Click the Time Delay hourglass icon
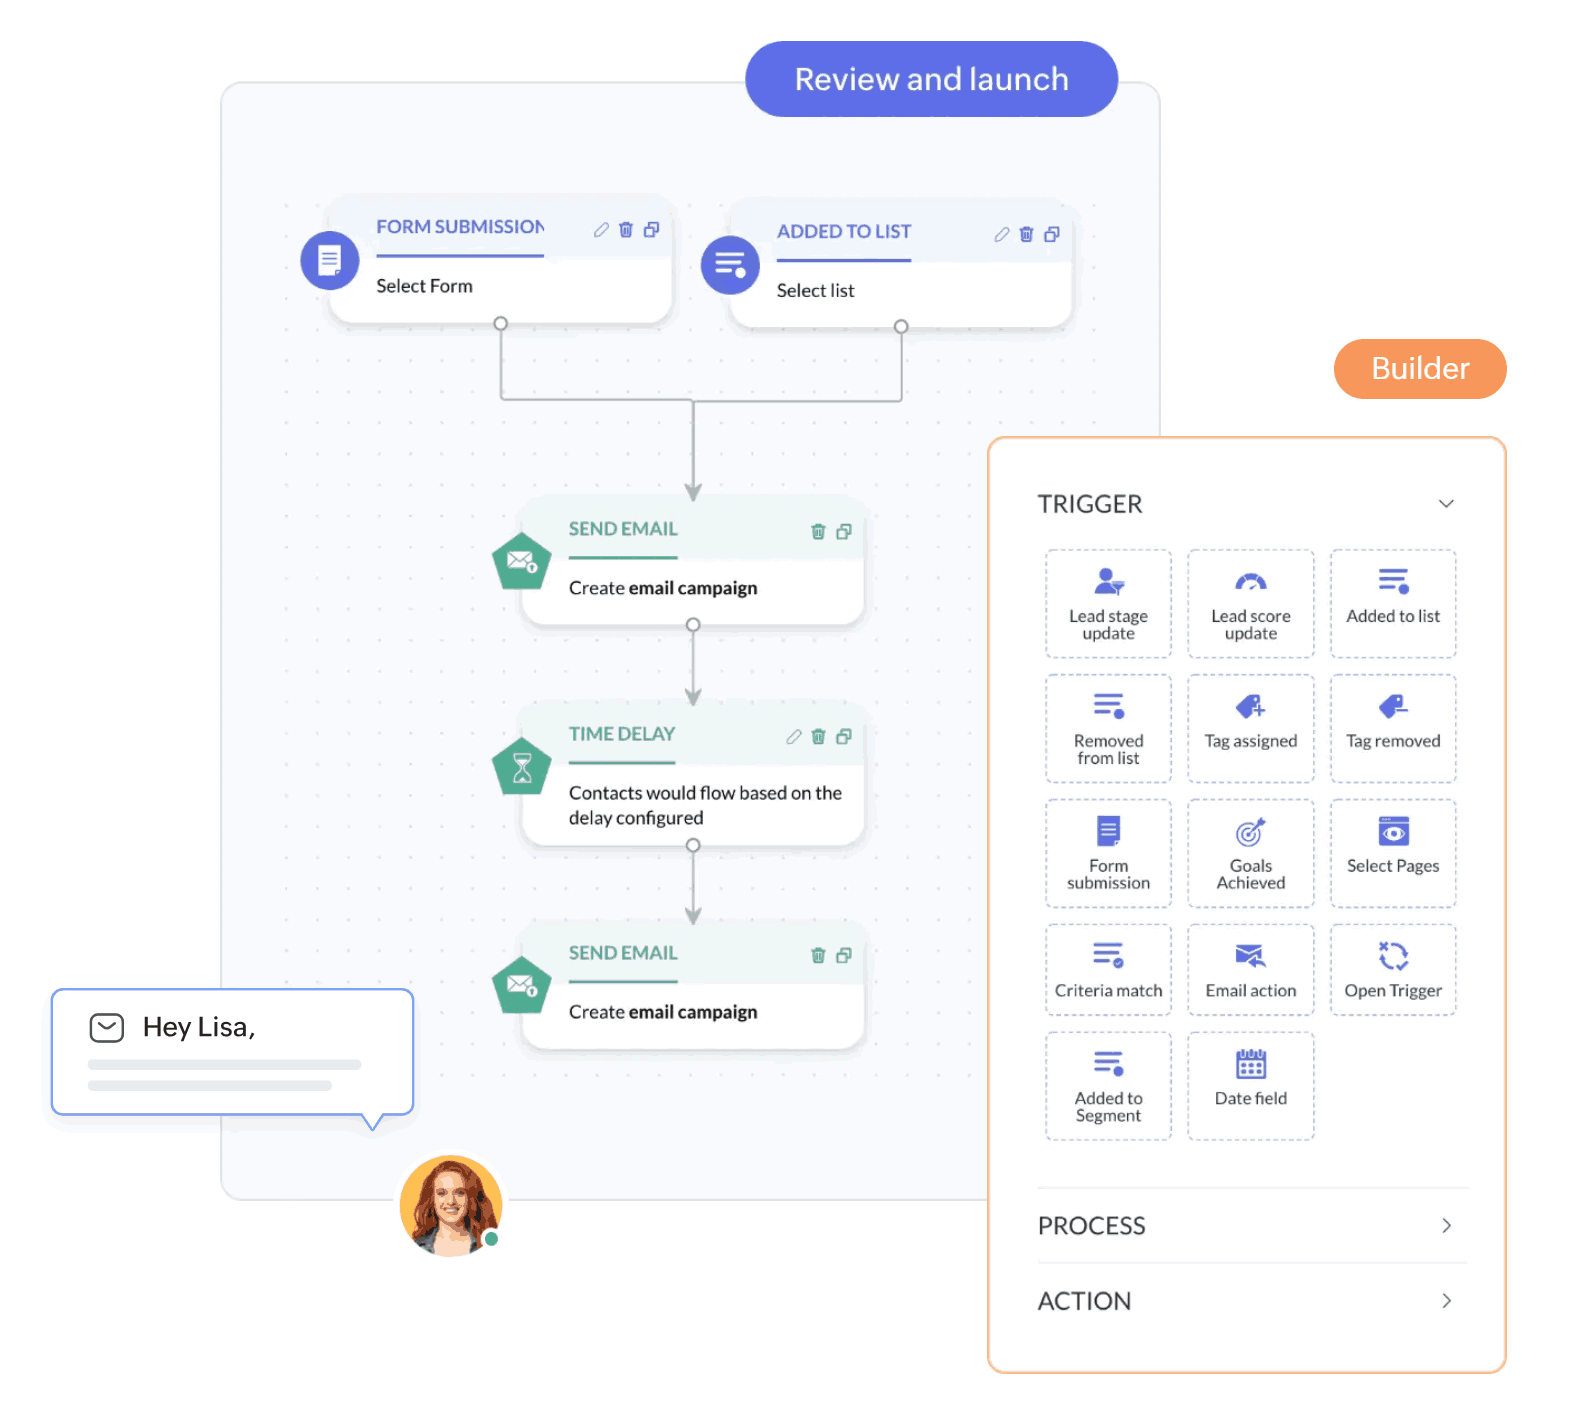 (x=522, y=767)
